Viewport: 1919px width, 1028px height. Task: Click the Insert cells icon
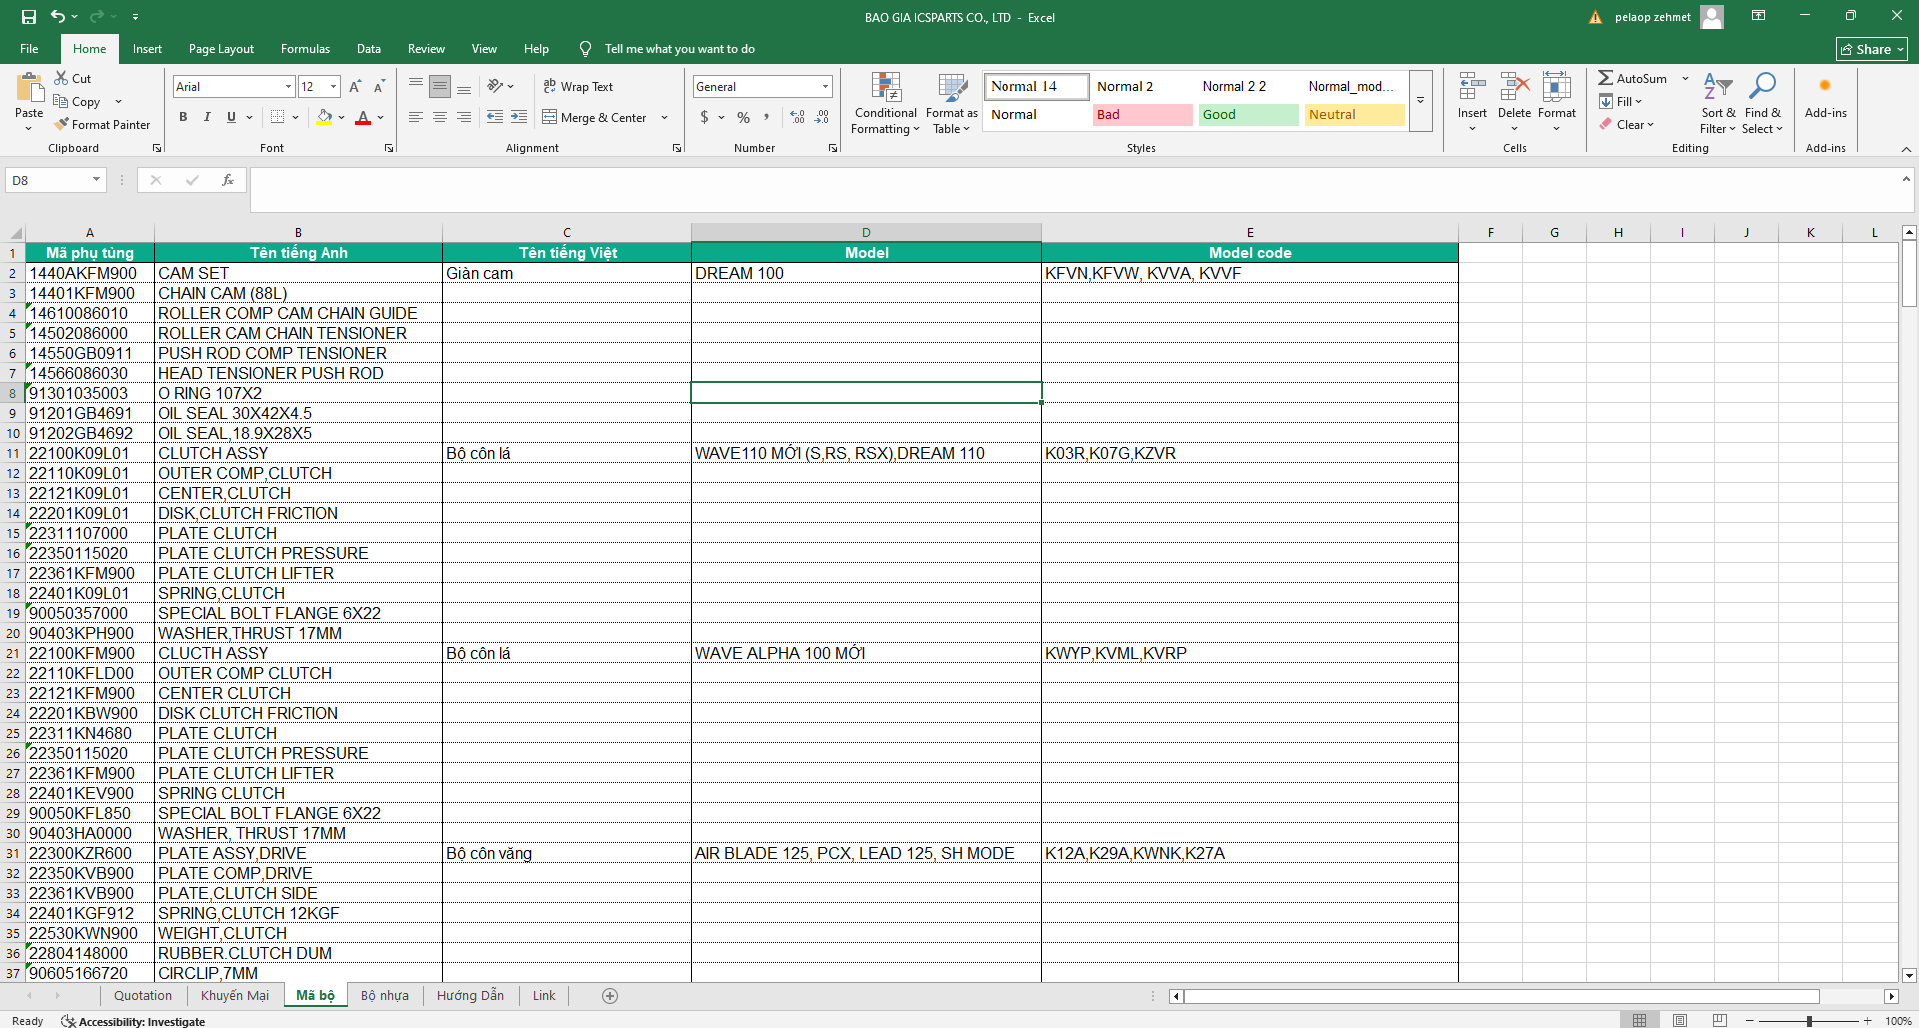1471,88
